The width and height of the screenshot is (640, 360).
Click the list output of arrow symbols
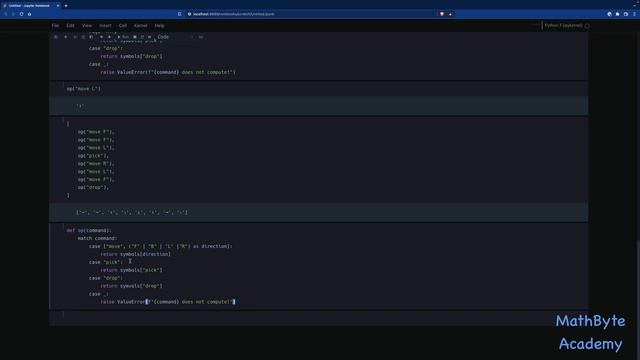(x=132, y=212)
